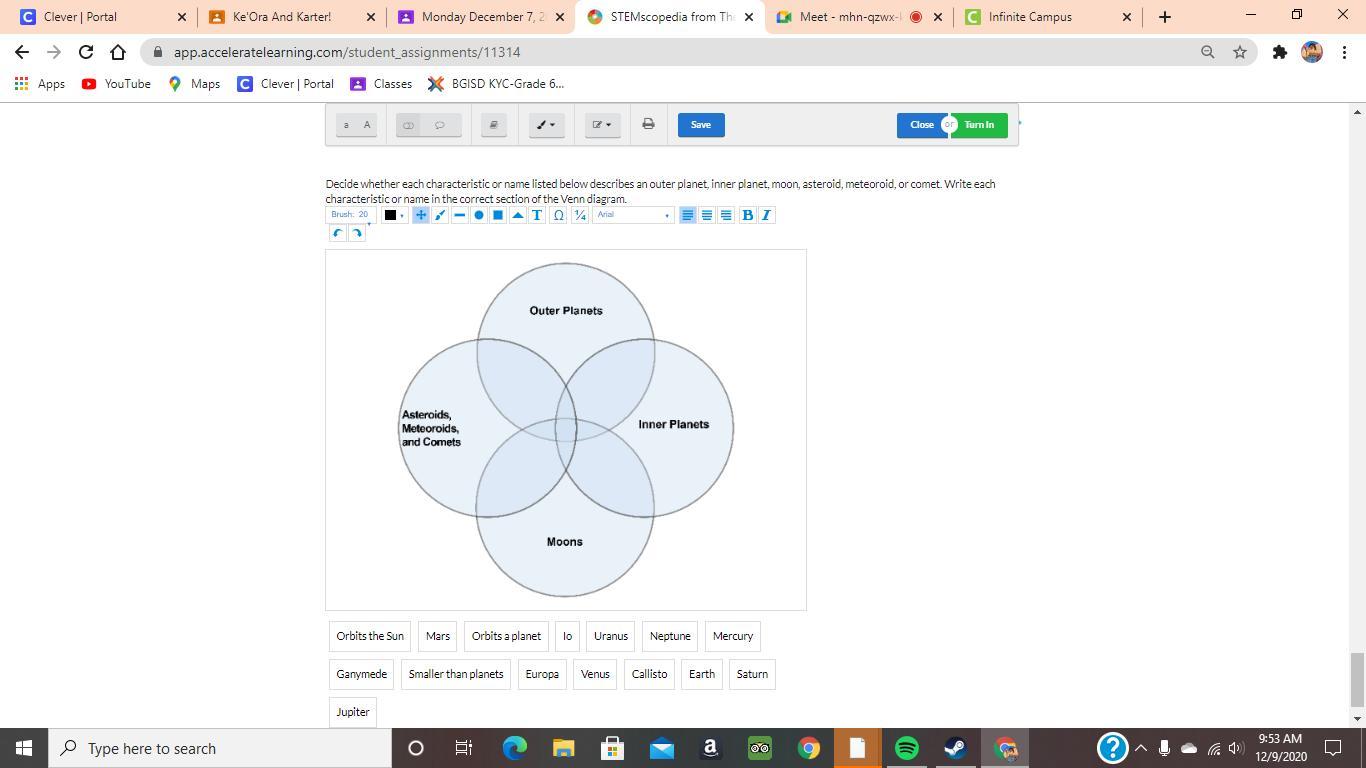Open the BGISD KYC-Grade 6 bookmark
Image resolution: width=1366 pixels, height=768 pixels.
point(496,84)
